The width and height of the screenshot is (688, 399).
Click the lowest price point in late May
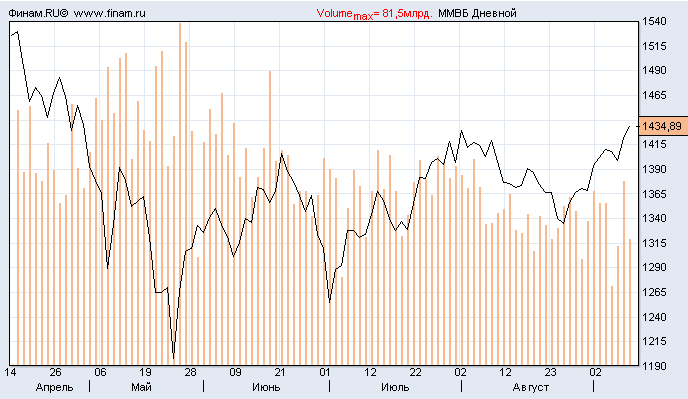coord(173,359)
